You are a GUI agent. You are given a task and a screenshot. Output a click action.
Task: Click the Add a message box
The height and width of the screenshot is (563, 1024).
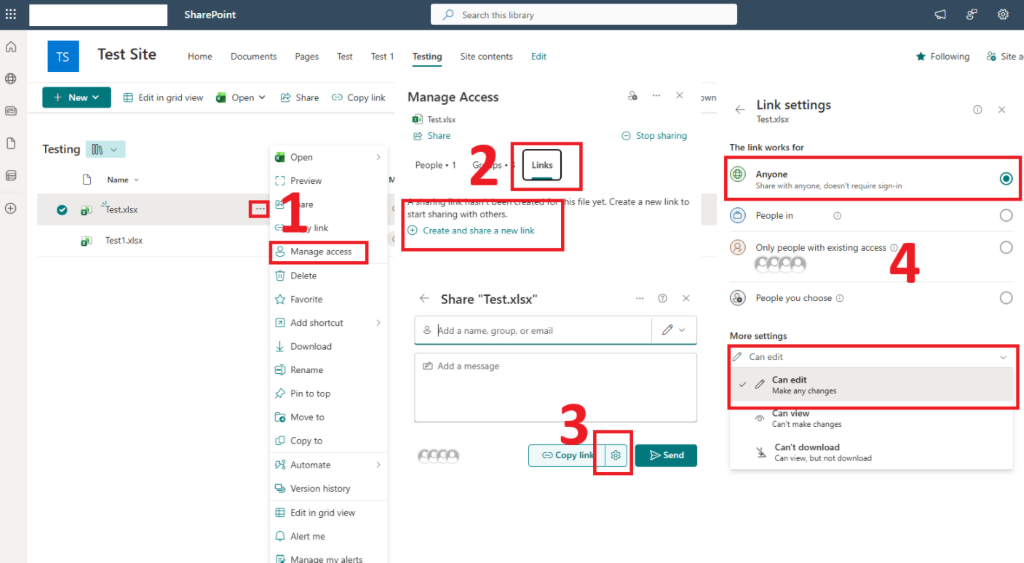point(555,387)
